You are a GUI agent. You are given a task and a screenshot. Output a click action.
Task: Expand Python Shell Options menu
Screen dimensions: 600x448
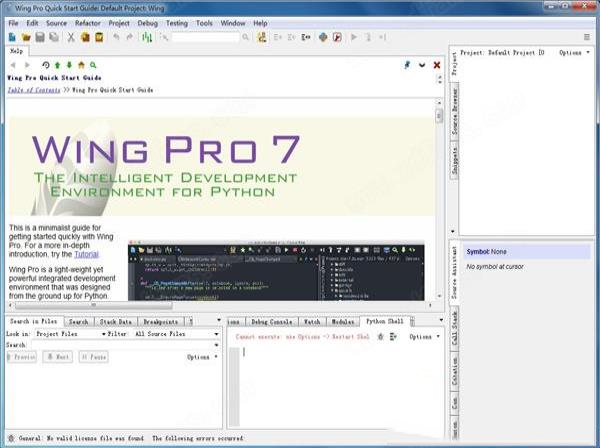point(424,337)
